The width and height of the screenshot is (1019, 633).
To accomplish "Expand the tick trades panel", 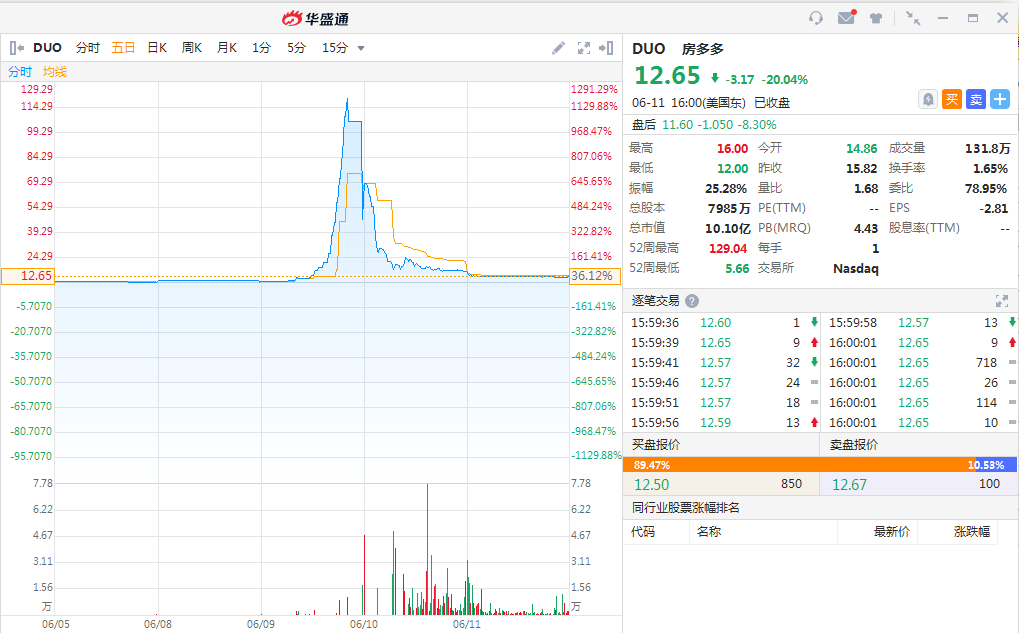I will point(1001,301).
